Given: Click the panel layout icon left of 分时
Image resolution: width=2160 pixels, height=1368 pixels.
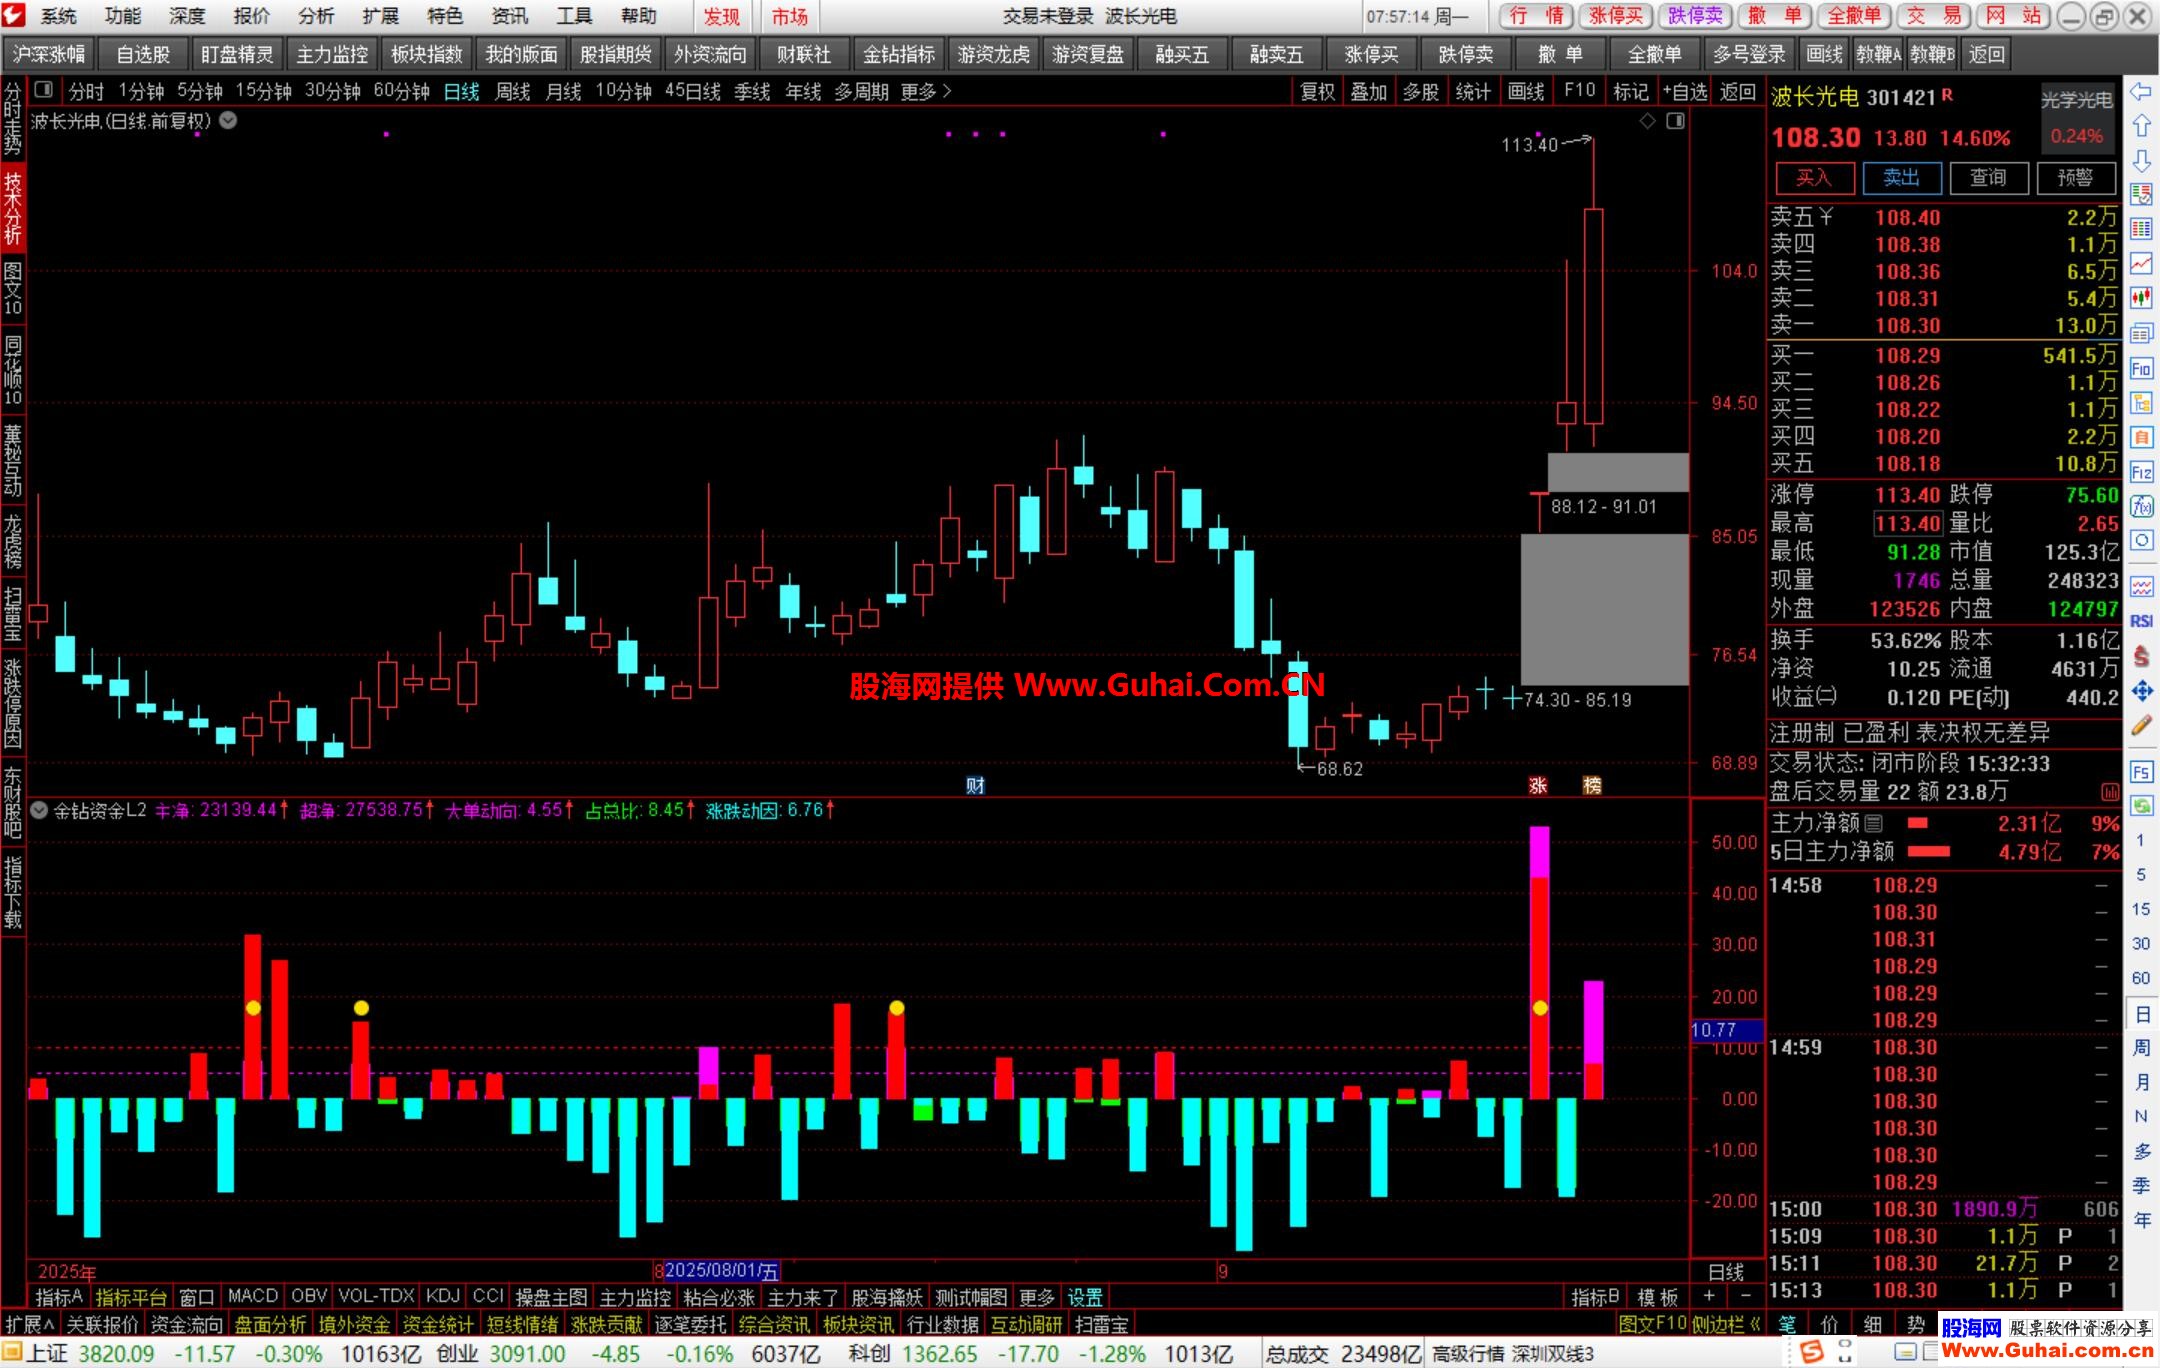Looking at the screenshot, I should click(x=43, y=90).
